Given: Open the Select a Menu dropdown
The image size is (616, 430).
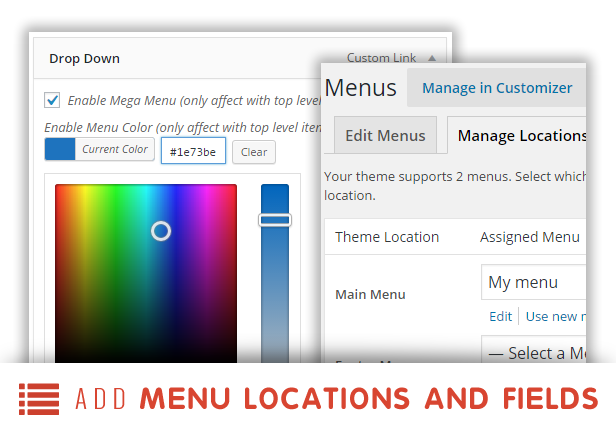Looking at the screenshot, I should pos(534,349).
